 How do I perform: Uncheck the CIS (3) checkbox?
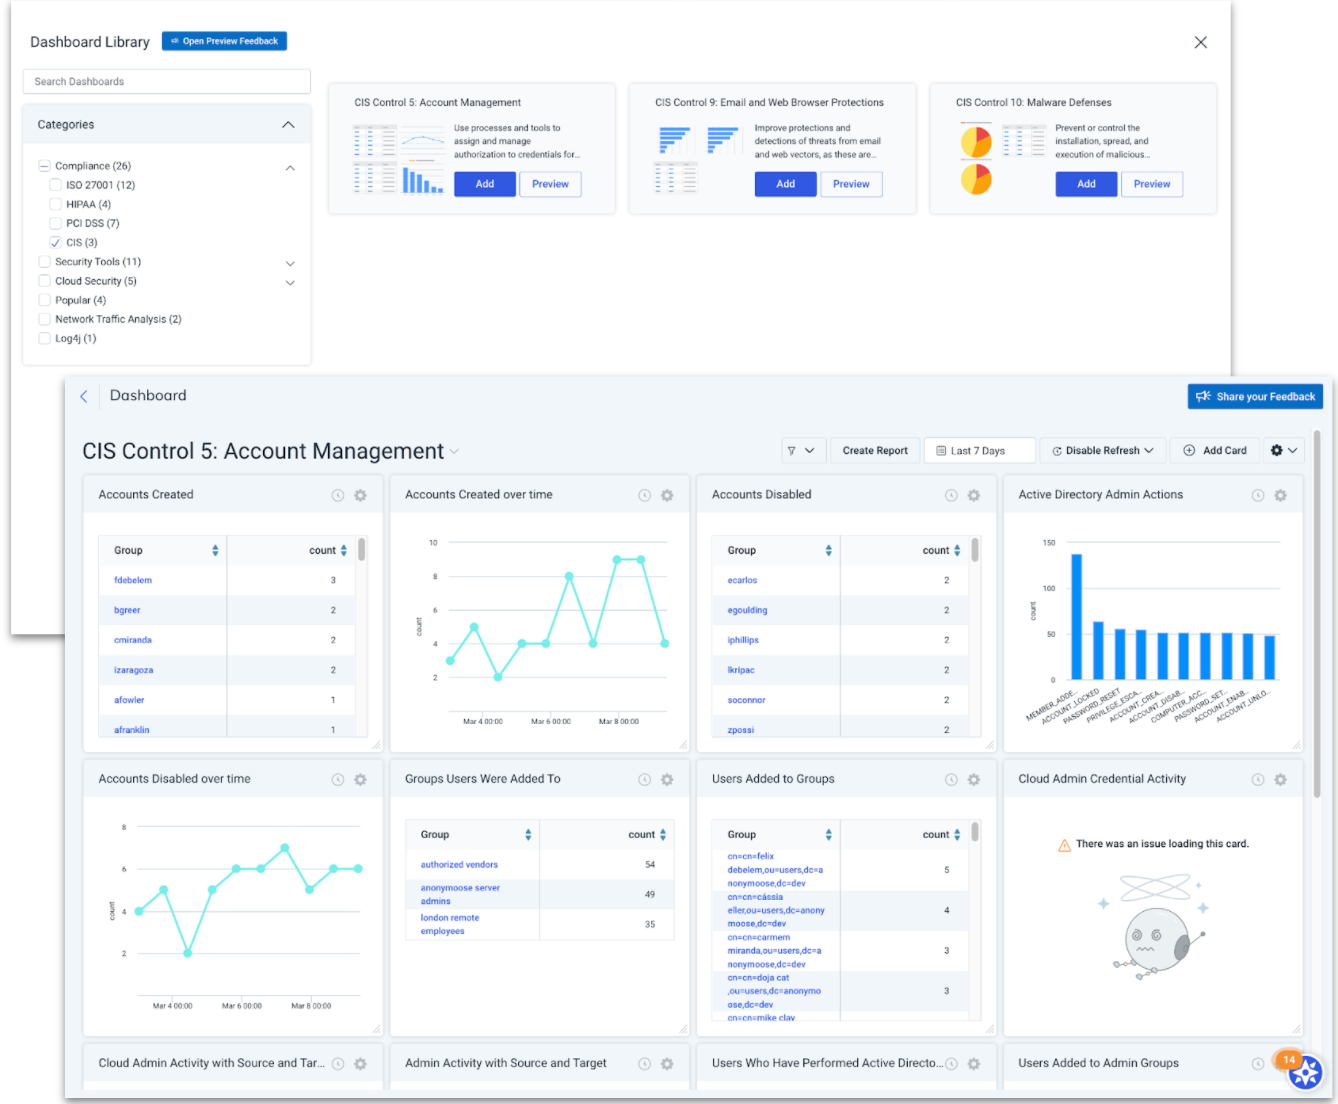pos(56,243)
